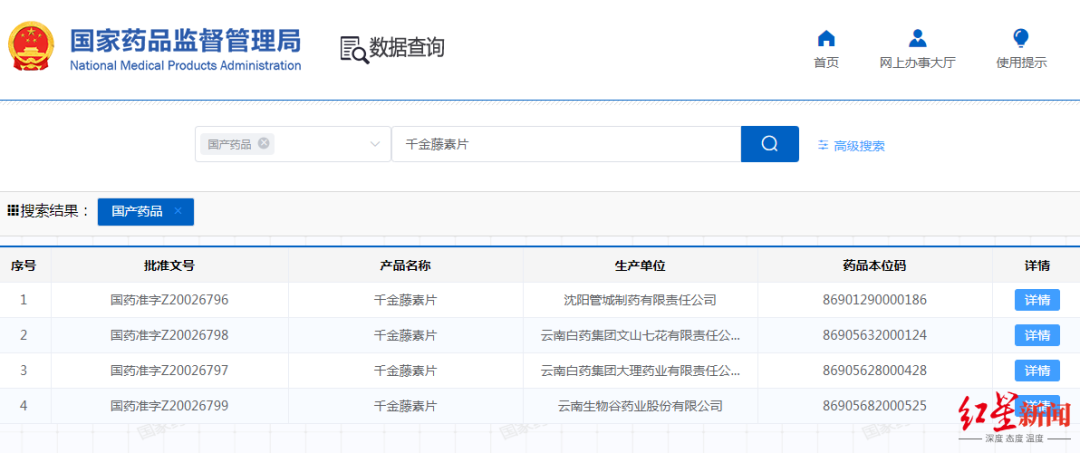
Task: Click the 生产单位 column header
Action: tap(640, 266)
